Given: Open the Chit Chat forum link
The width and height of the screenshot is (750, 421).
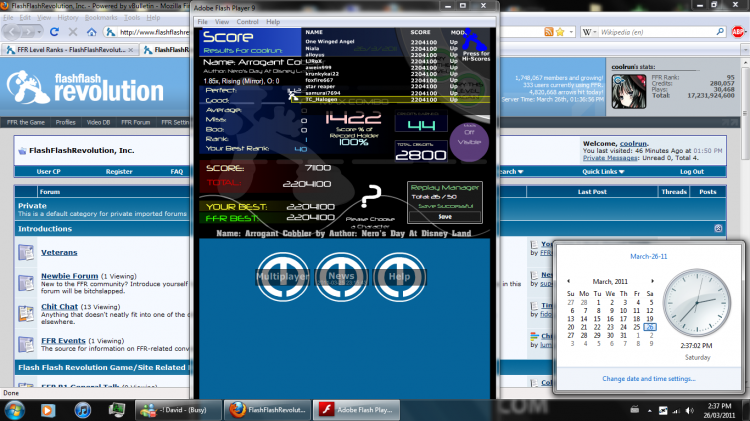Looking at the screenshot, I should click(59, 306).
